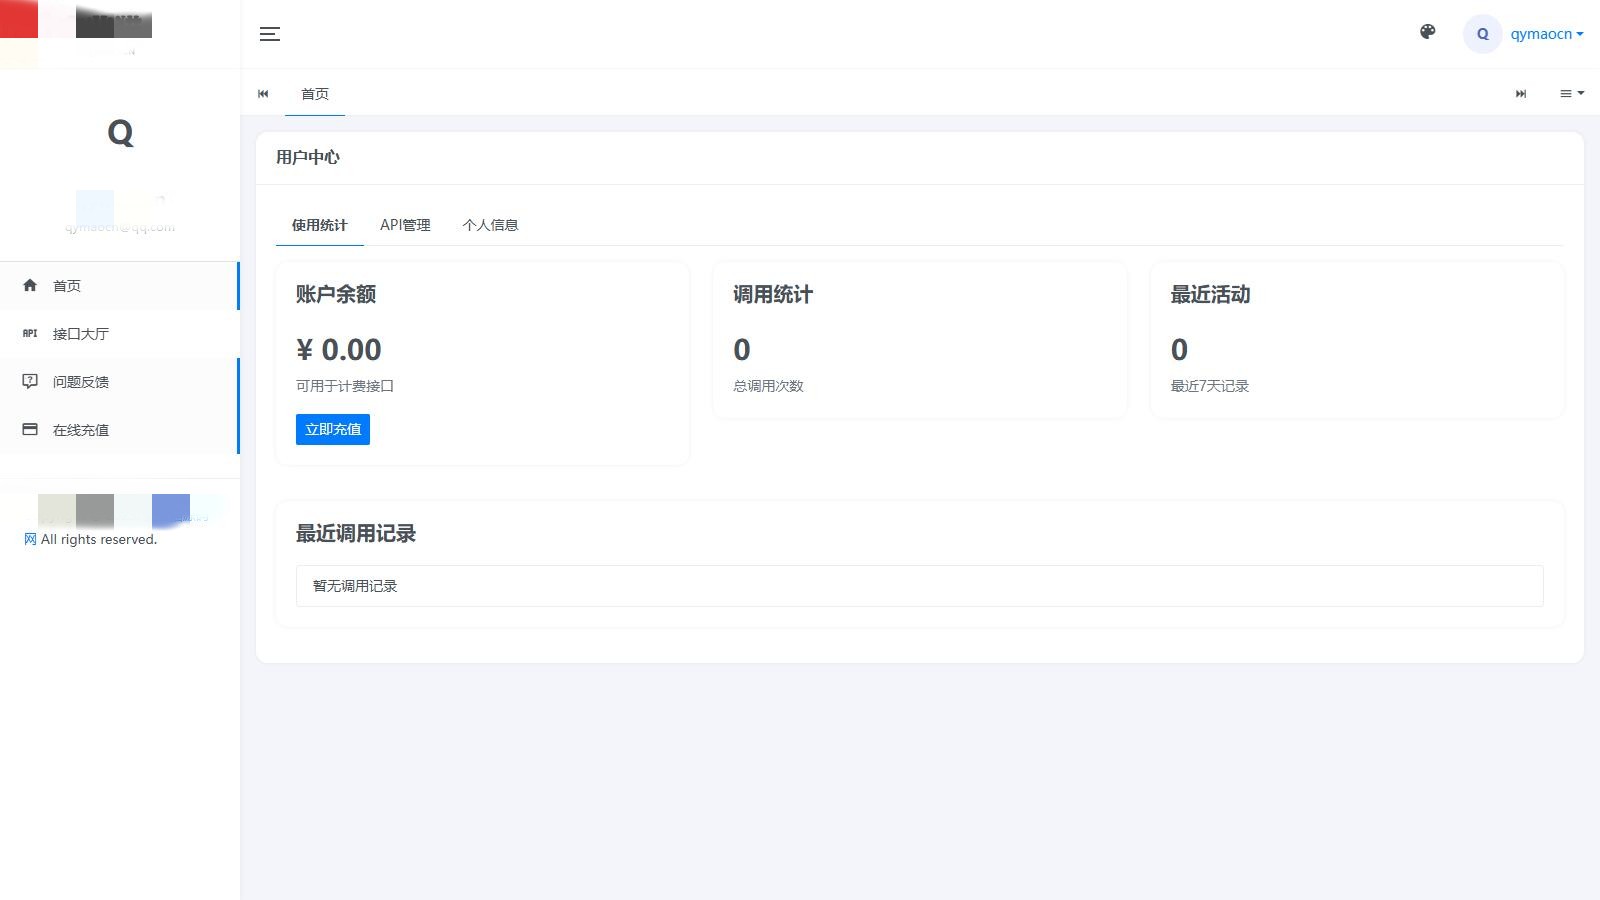This screenshot has width=1600, height=900.
Task: Open the tab options list dropdown
Action: tap(1571, 93)
